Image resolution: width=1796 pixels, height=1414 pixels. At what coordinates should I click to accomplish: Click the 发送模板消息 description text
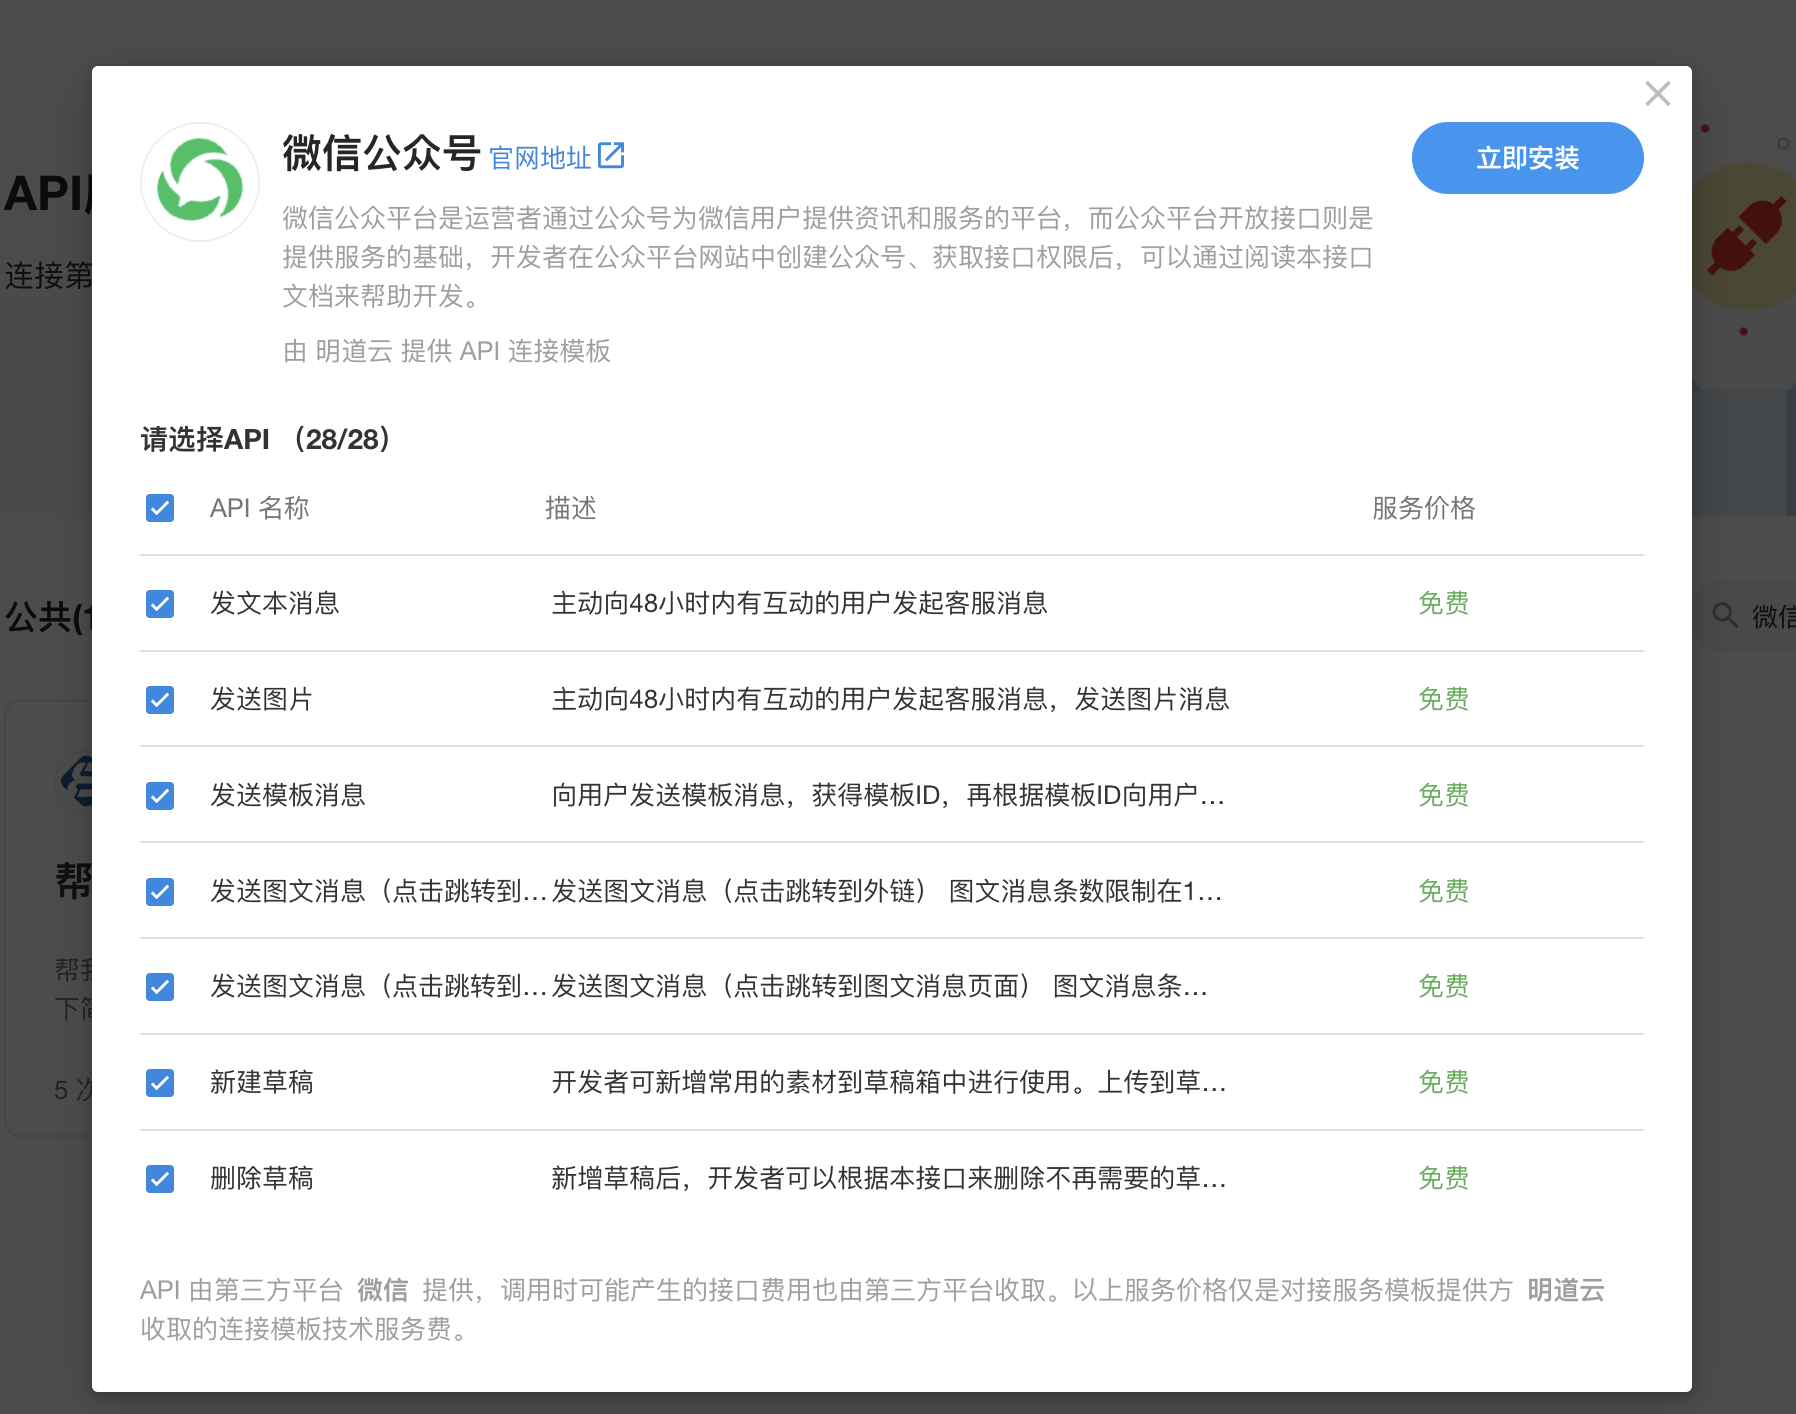(887, 795)
